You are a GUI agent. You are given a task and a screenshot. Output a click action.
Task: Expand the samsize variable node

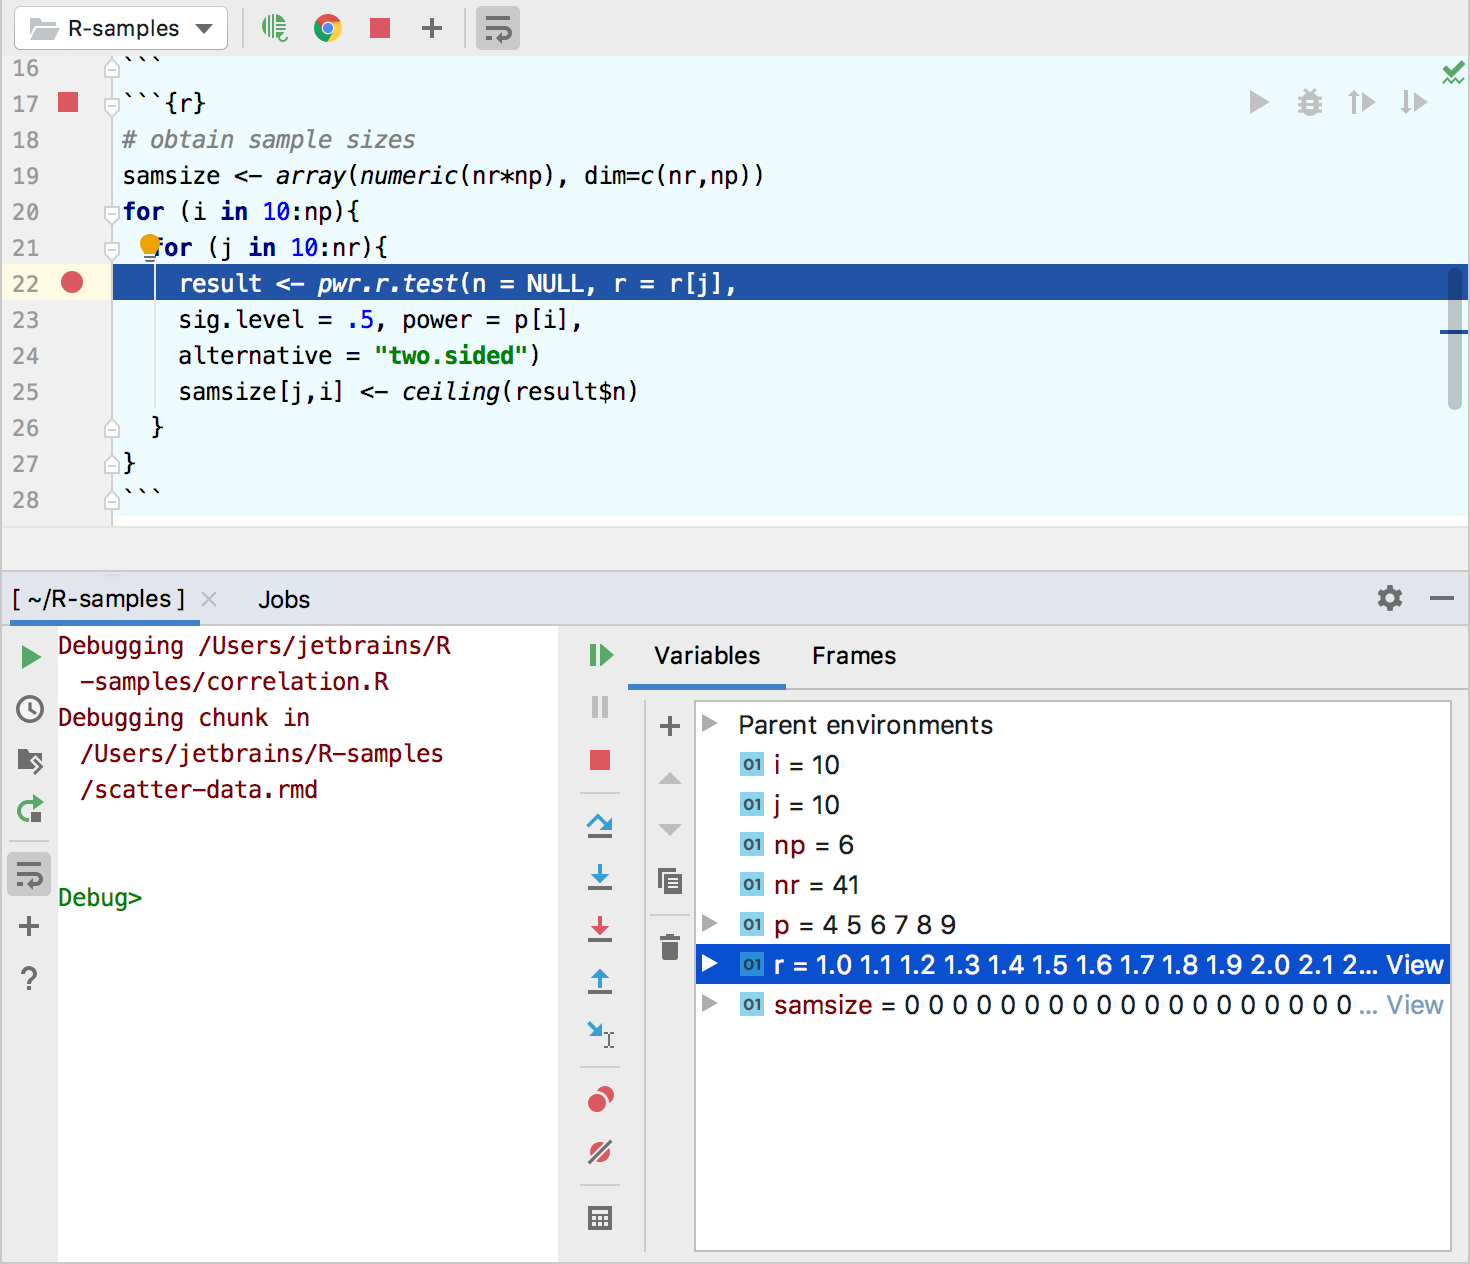709,1005
